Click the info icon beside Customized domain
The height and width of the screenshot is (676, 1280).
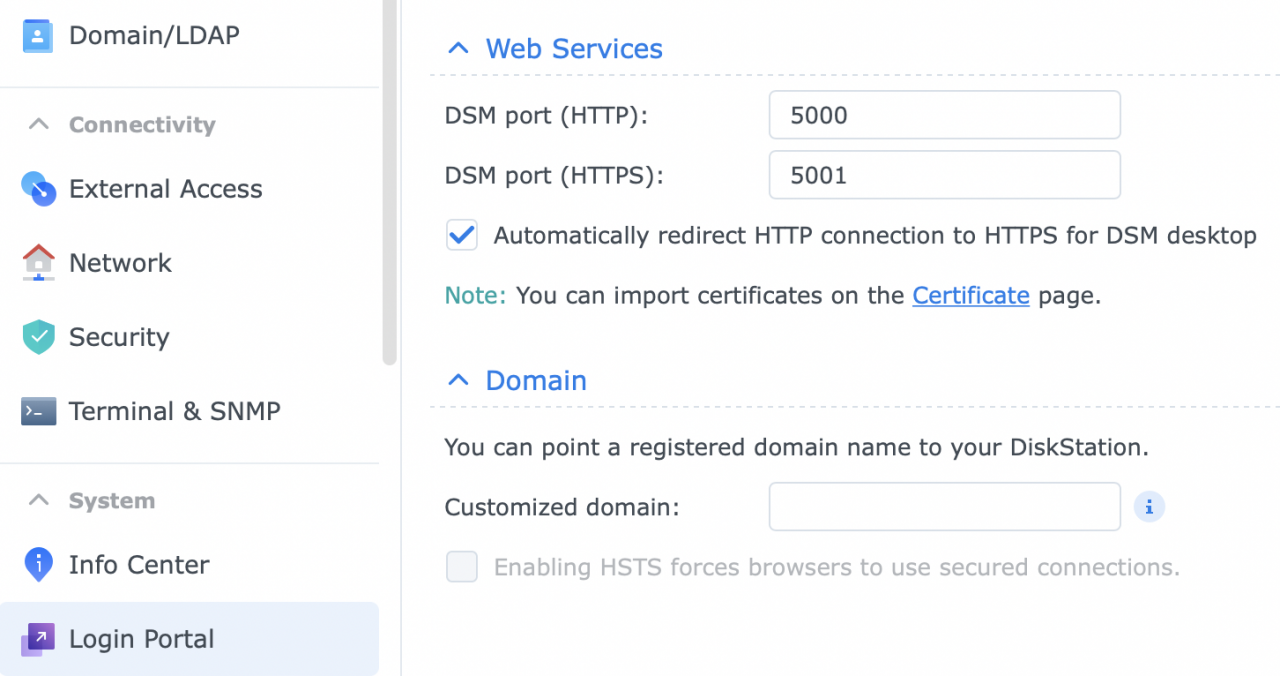click(x=1149, y=507)
